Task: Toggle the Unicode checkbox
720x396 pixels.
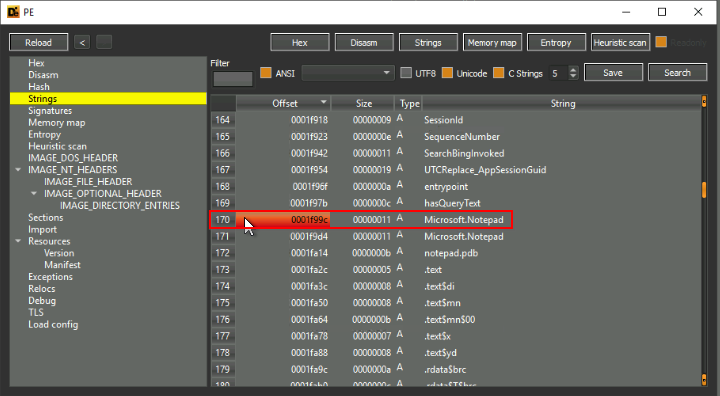Action: 447,73
